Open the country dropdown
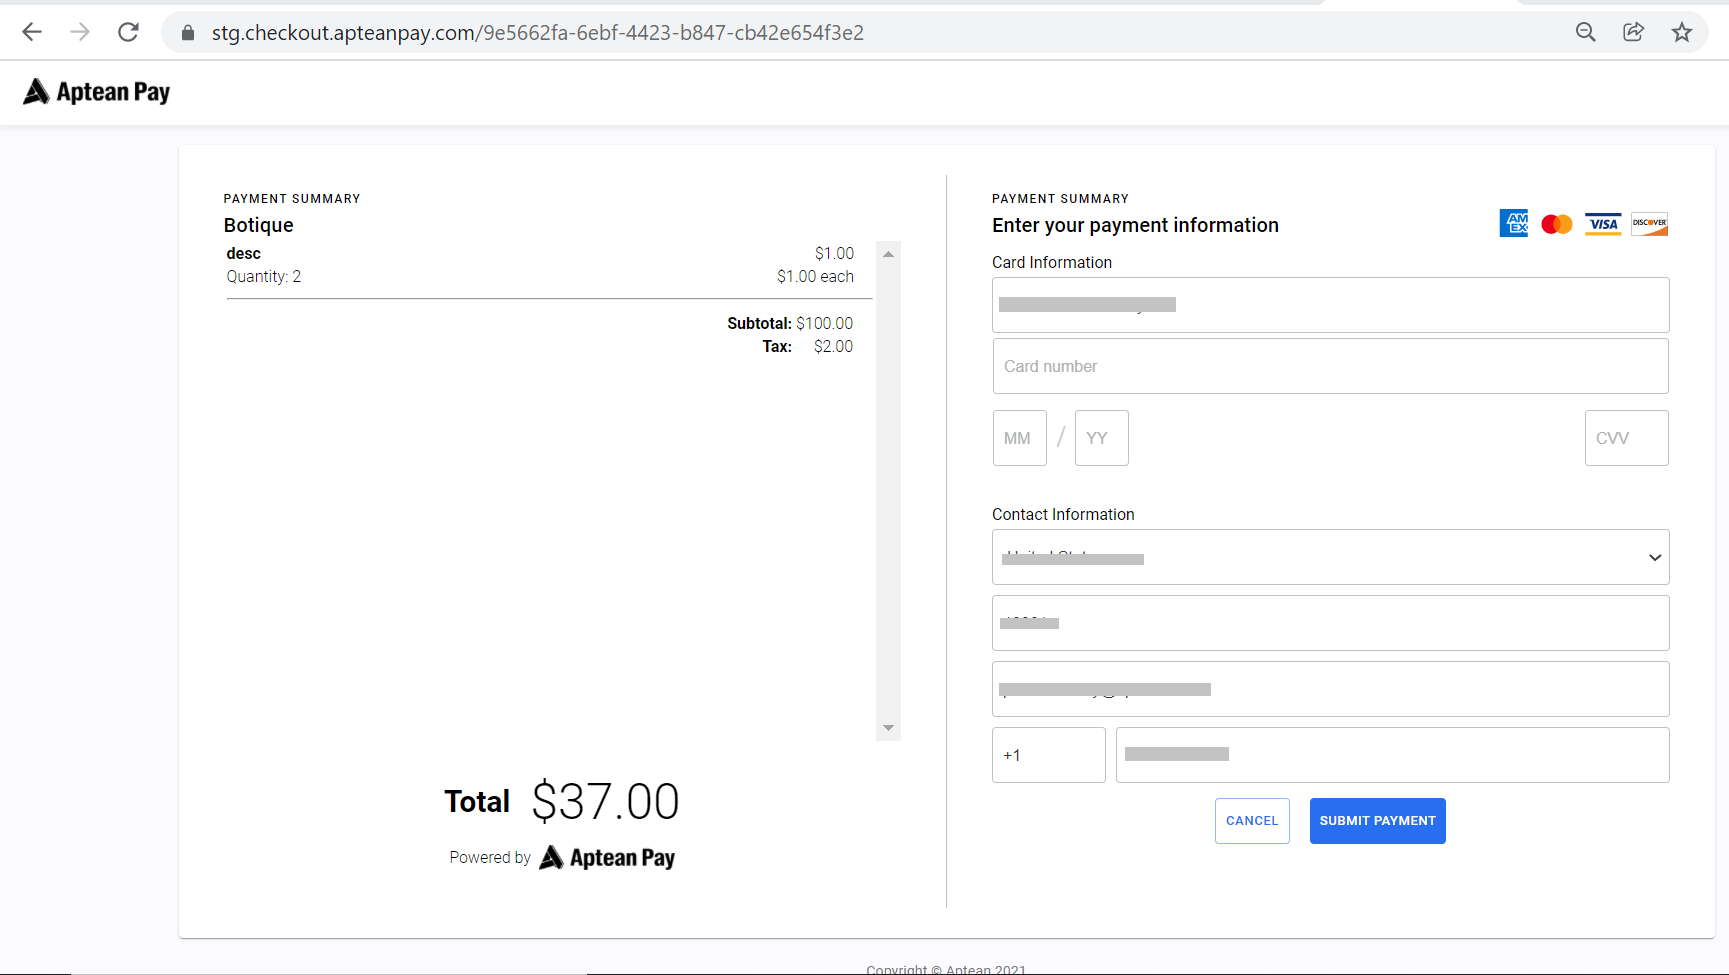Screen dimensions: 1729x975 point(1331,557)
